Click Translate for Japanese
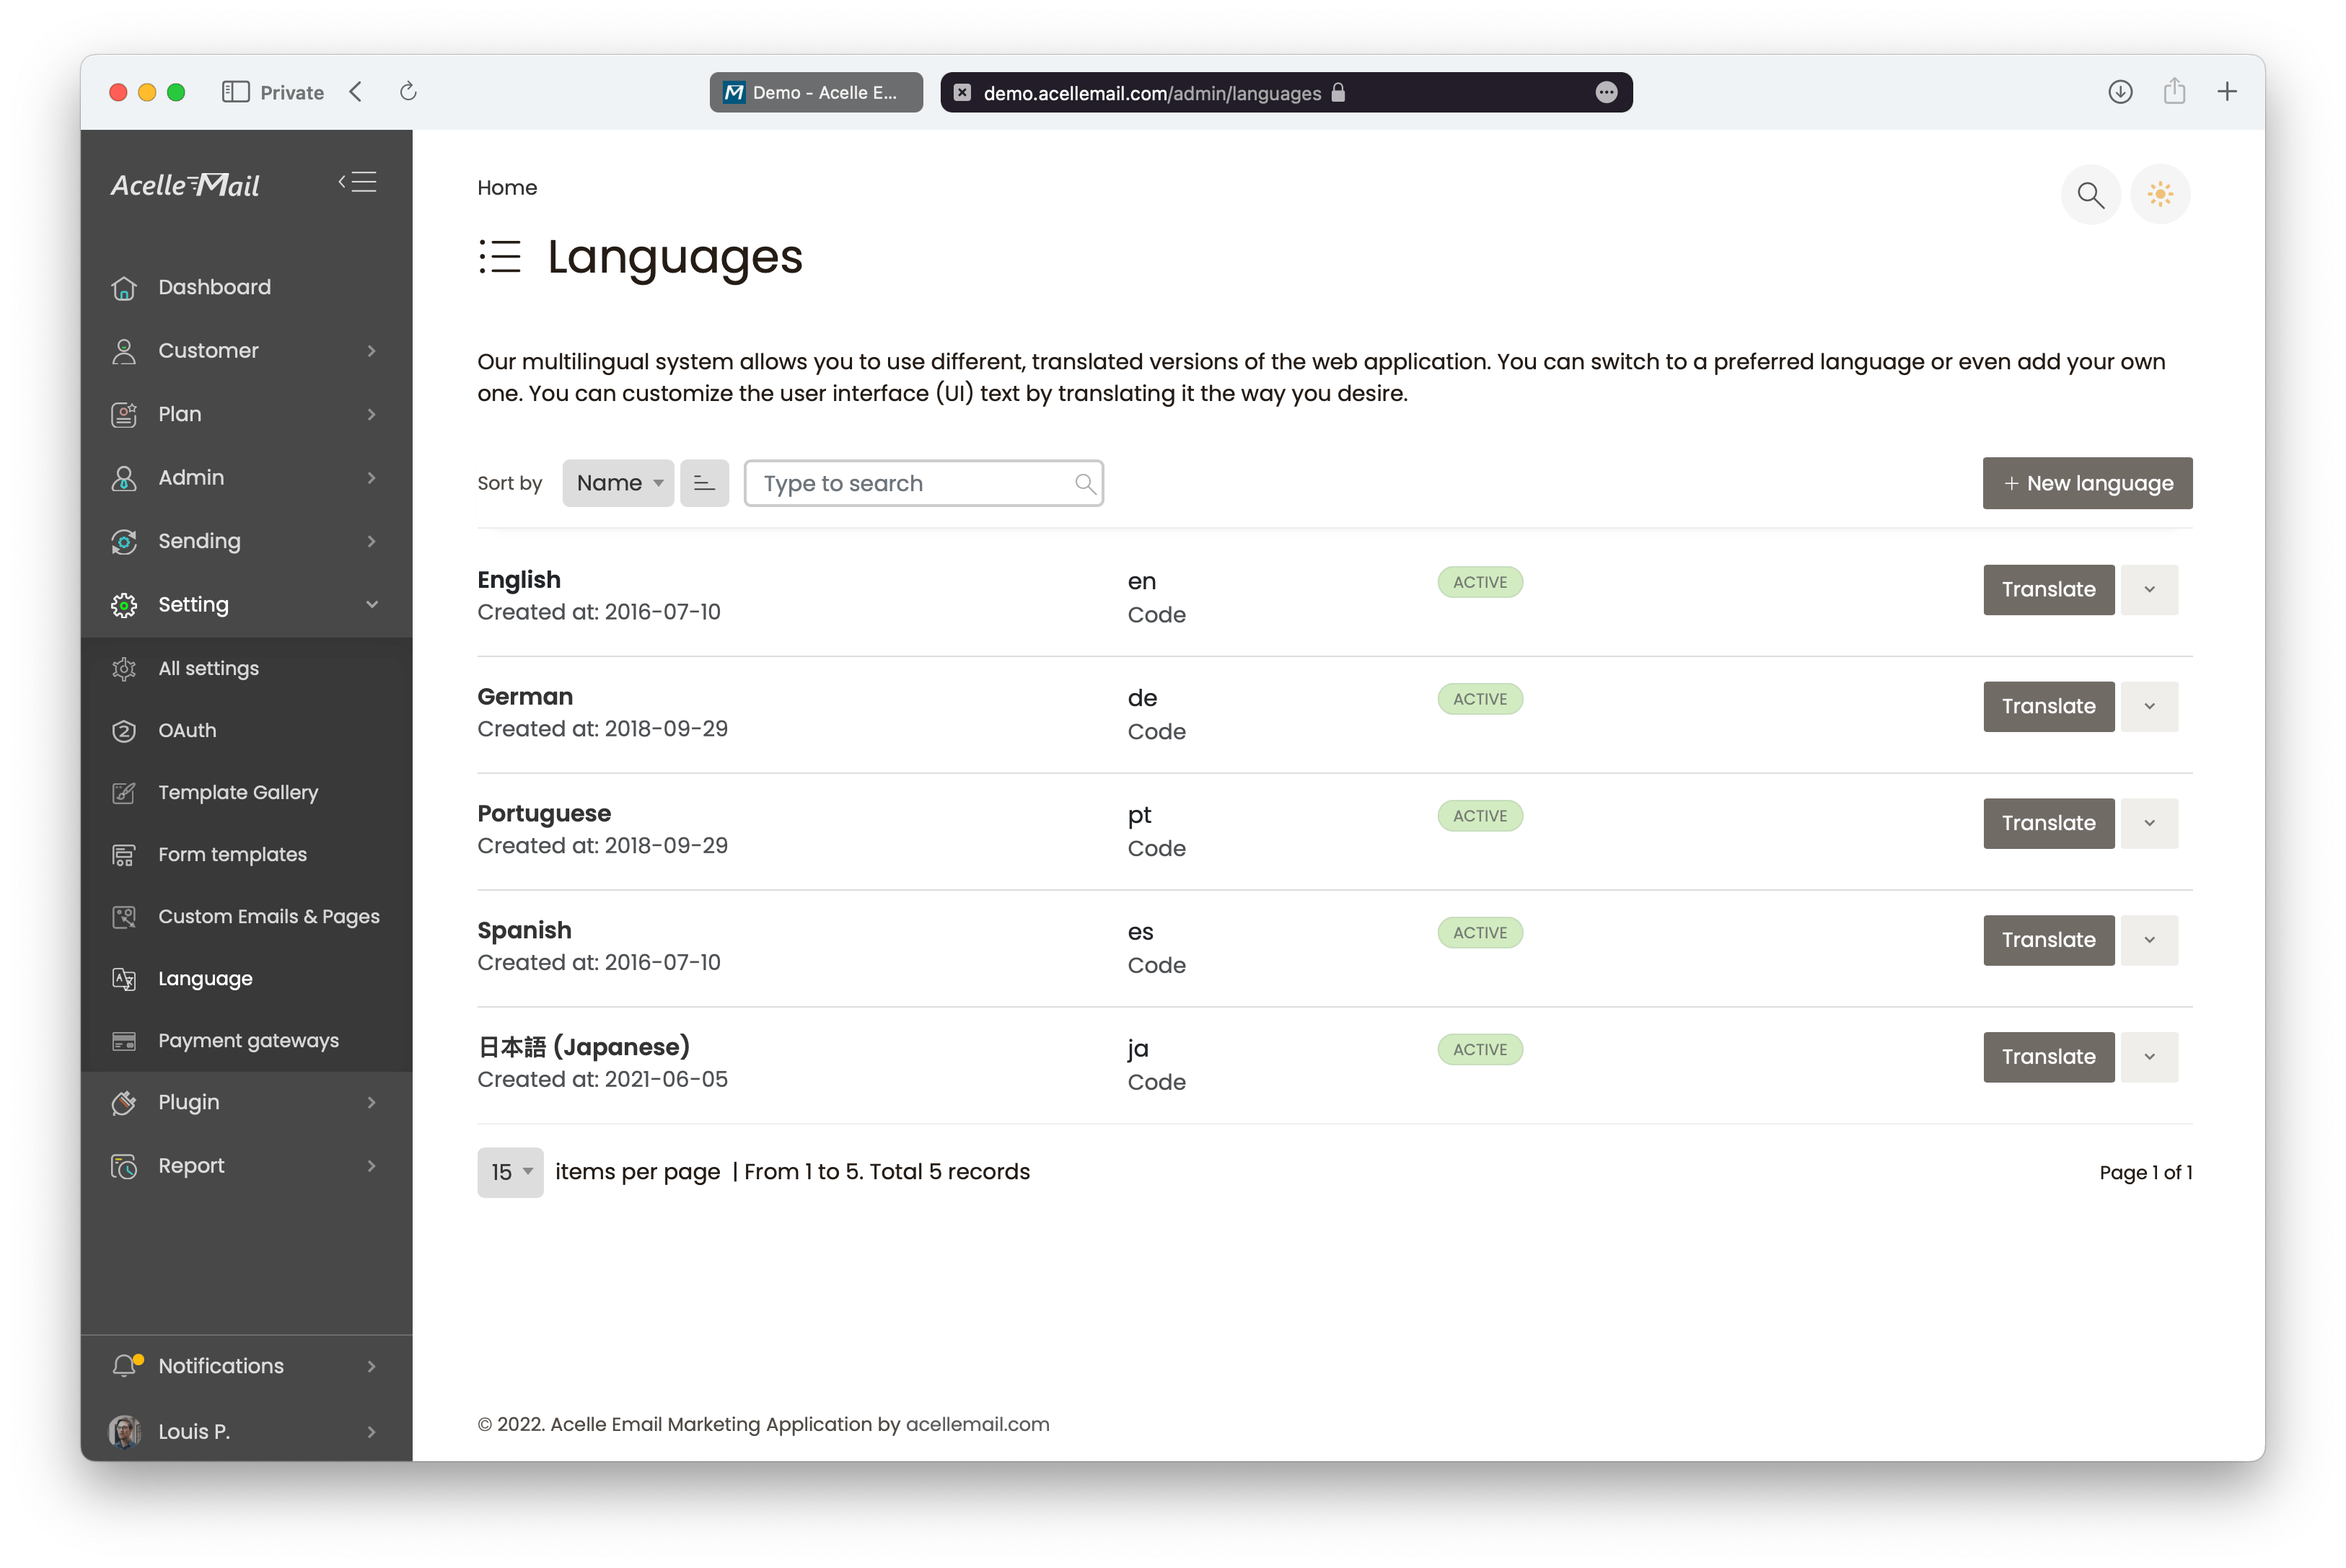This screenshot has height=1568, width=2346. click(x=2048, y=1057)
